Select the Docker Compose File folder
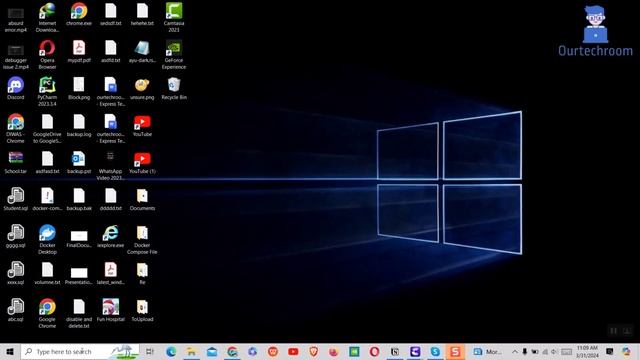Screen dimensions: 640x360 (142, 240)
